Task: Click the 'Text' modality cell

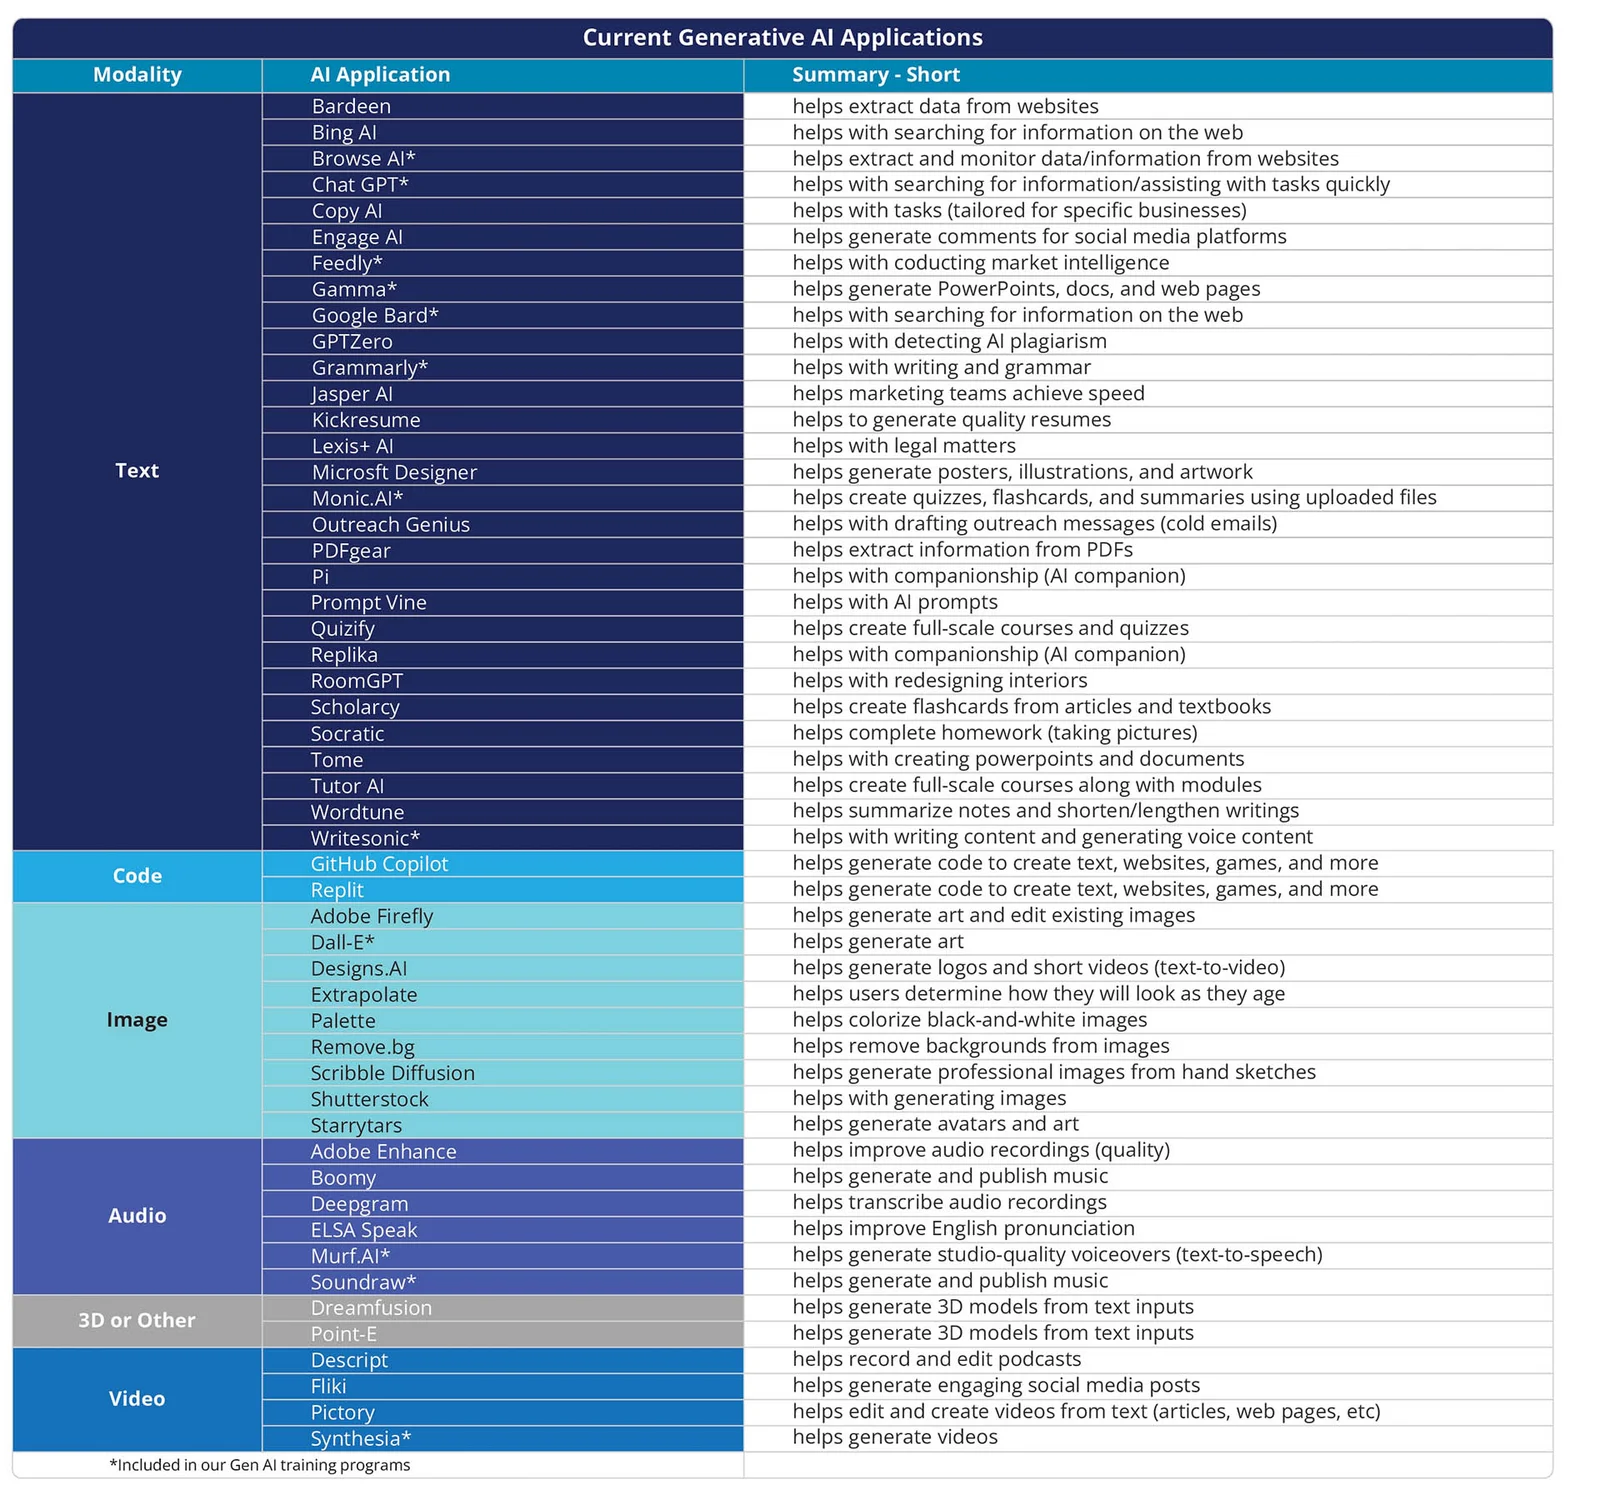Action: 137,471
